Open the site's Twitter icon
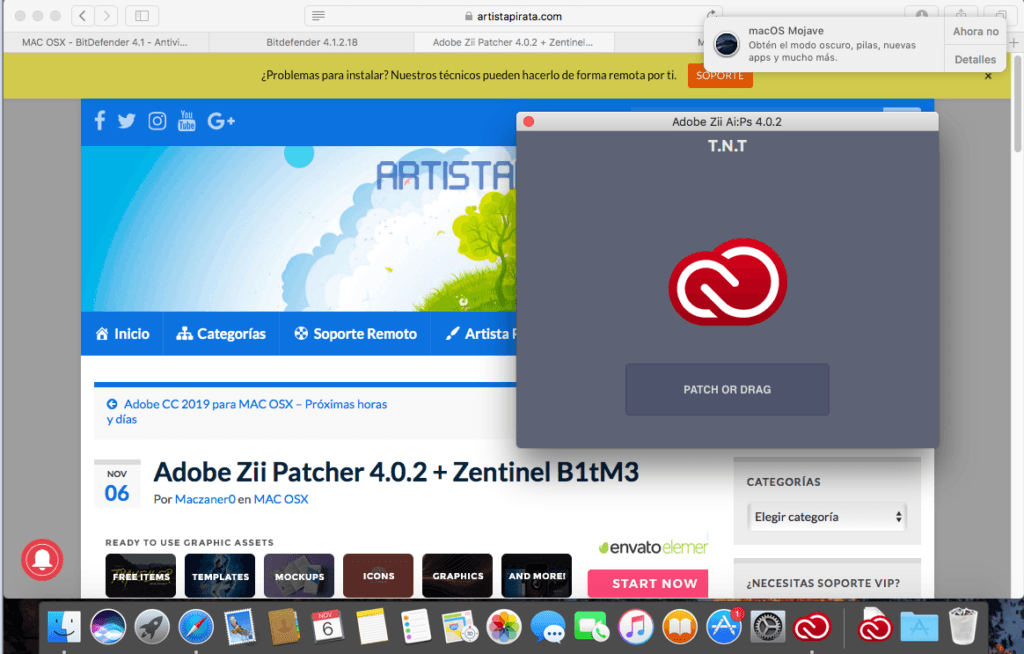This screenshot has width=1024, height=654. (127, 121)
